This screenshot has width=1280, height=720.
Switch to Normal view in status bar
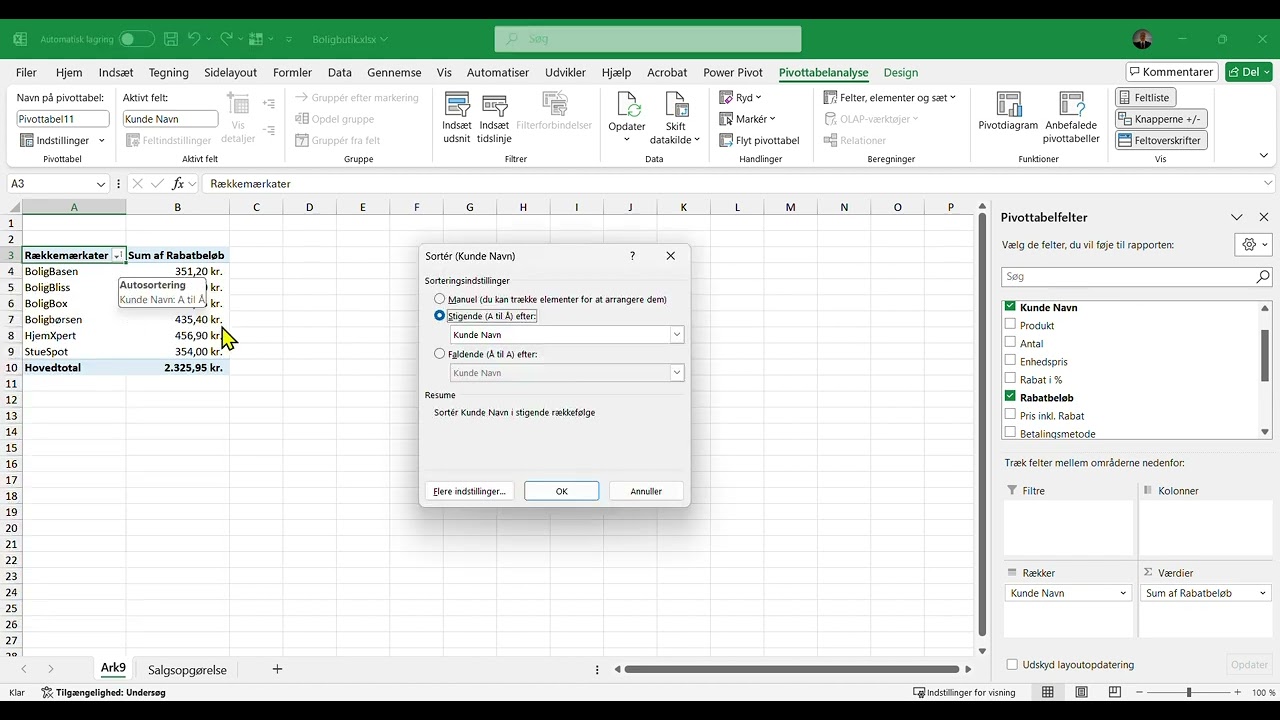point(1048,692)
